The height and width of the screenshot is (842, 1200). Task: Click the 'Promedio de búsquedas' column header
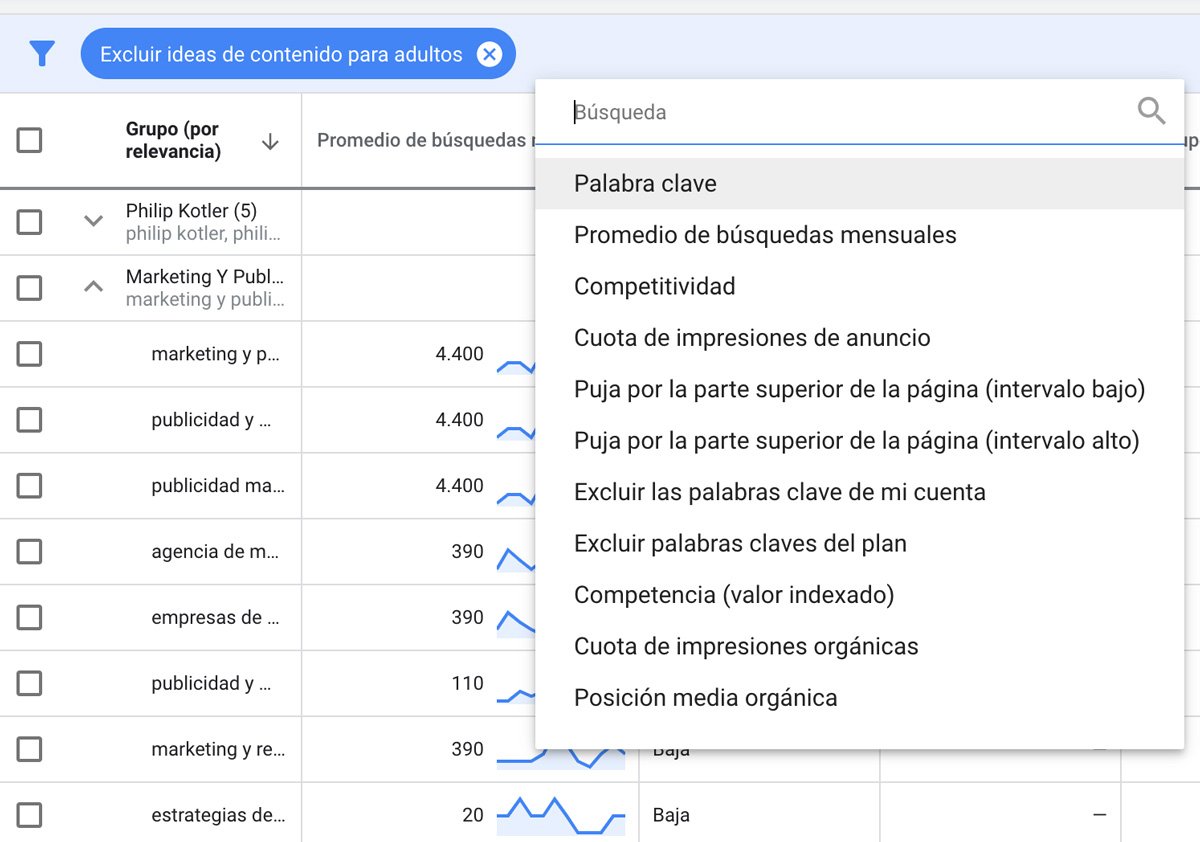click(x=418, y=140)
